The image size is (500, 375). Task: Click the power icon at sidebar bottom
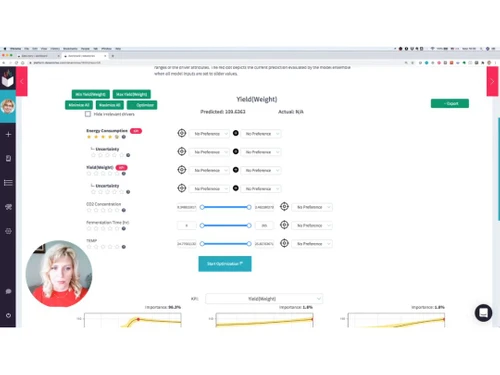point(8,315)
